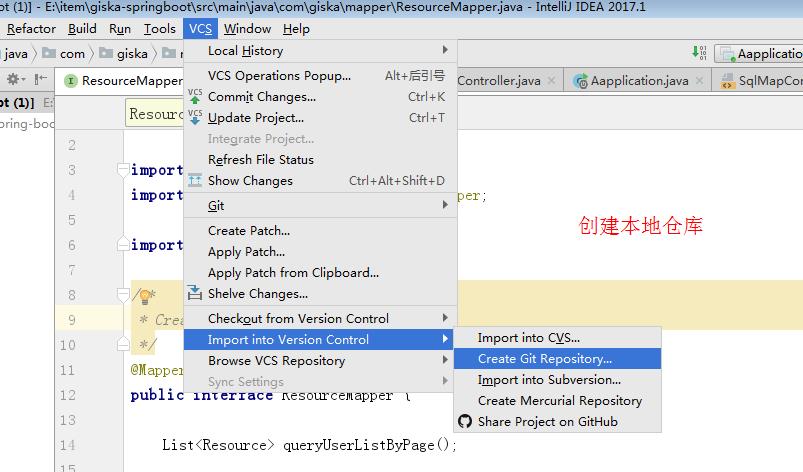
Task: Click the Show Changes diff icon
Action: [195, 180]
